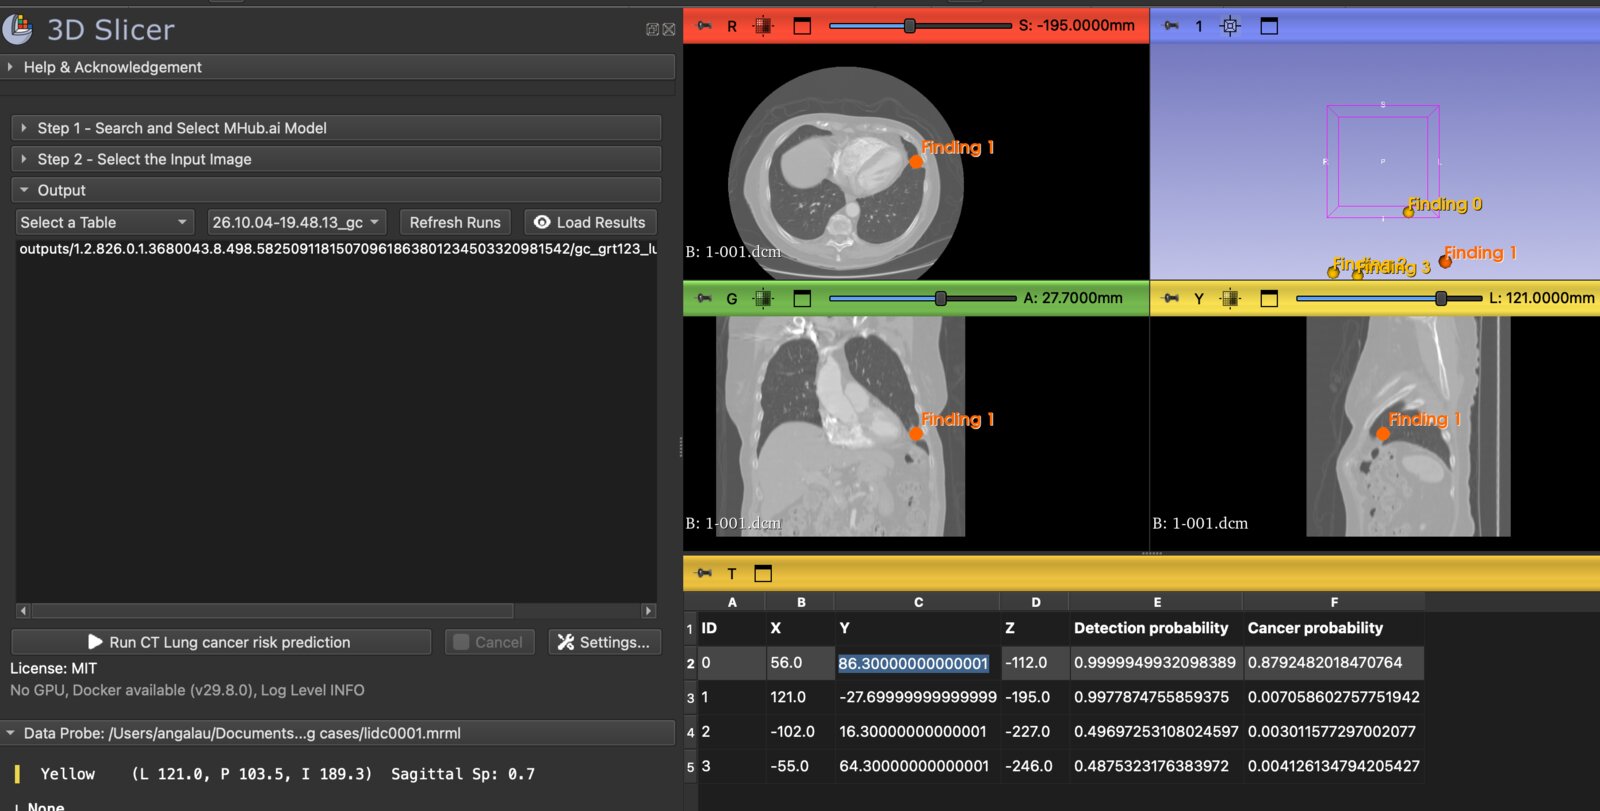Expand Help & Acknowledgement section
This screenshot has width=1600, height=811.
click(x=337, y=67)
